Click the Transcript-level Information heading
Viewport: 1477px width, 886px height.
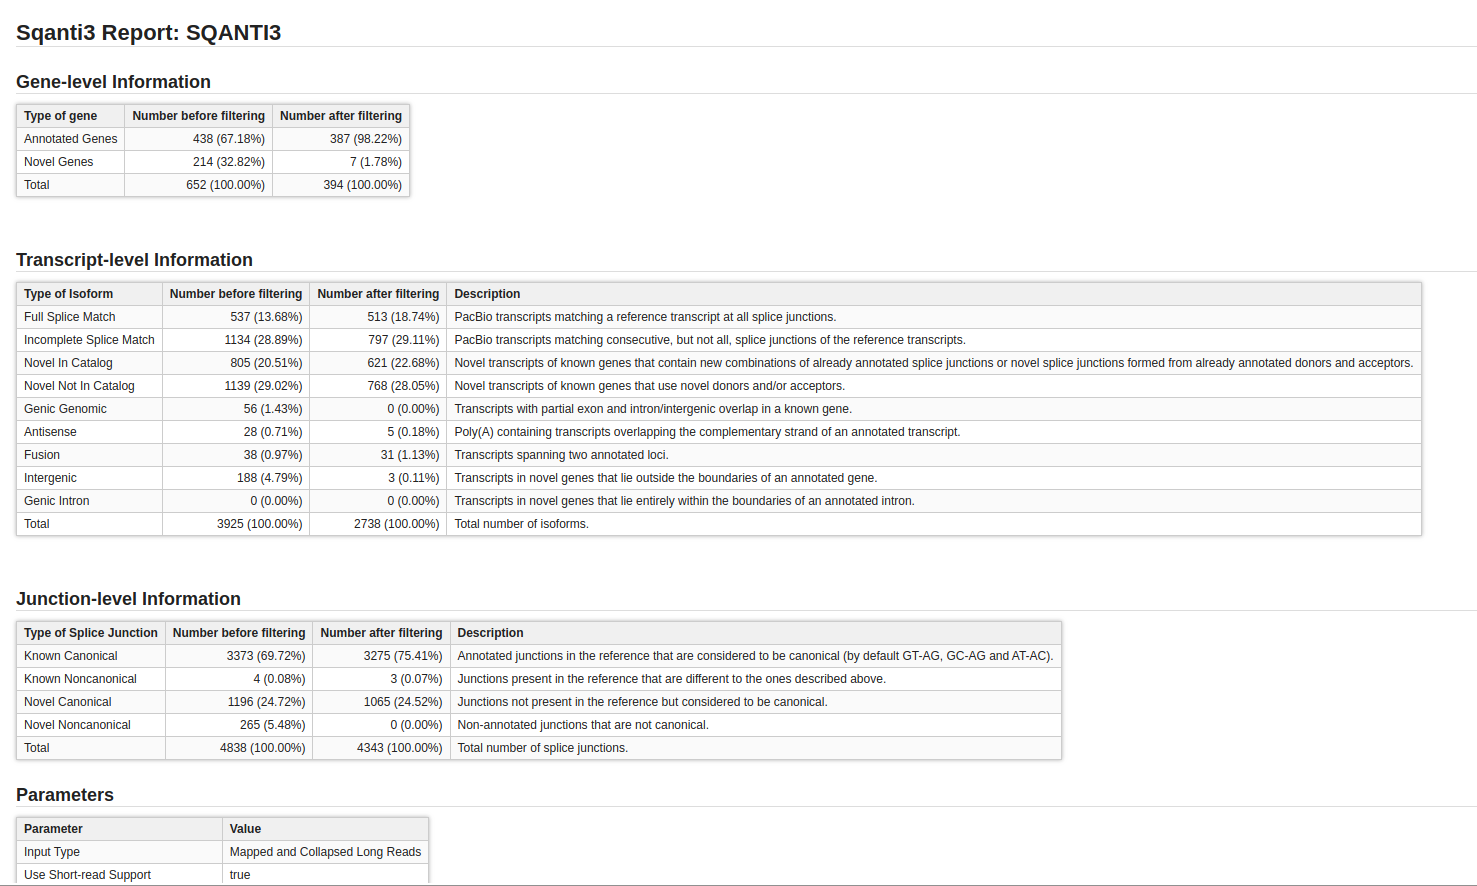tap(134, 260)
